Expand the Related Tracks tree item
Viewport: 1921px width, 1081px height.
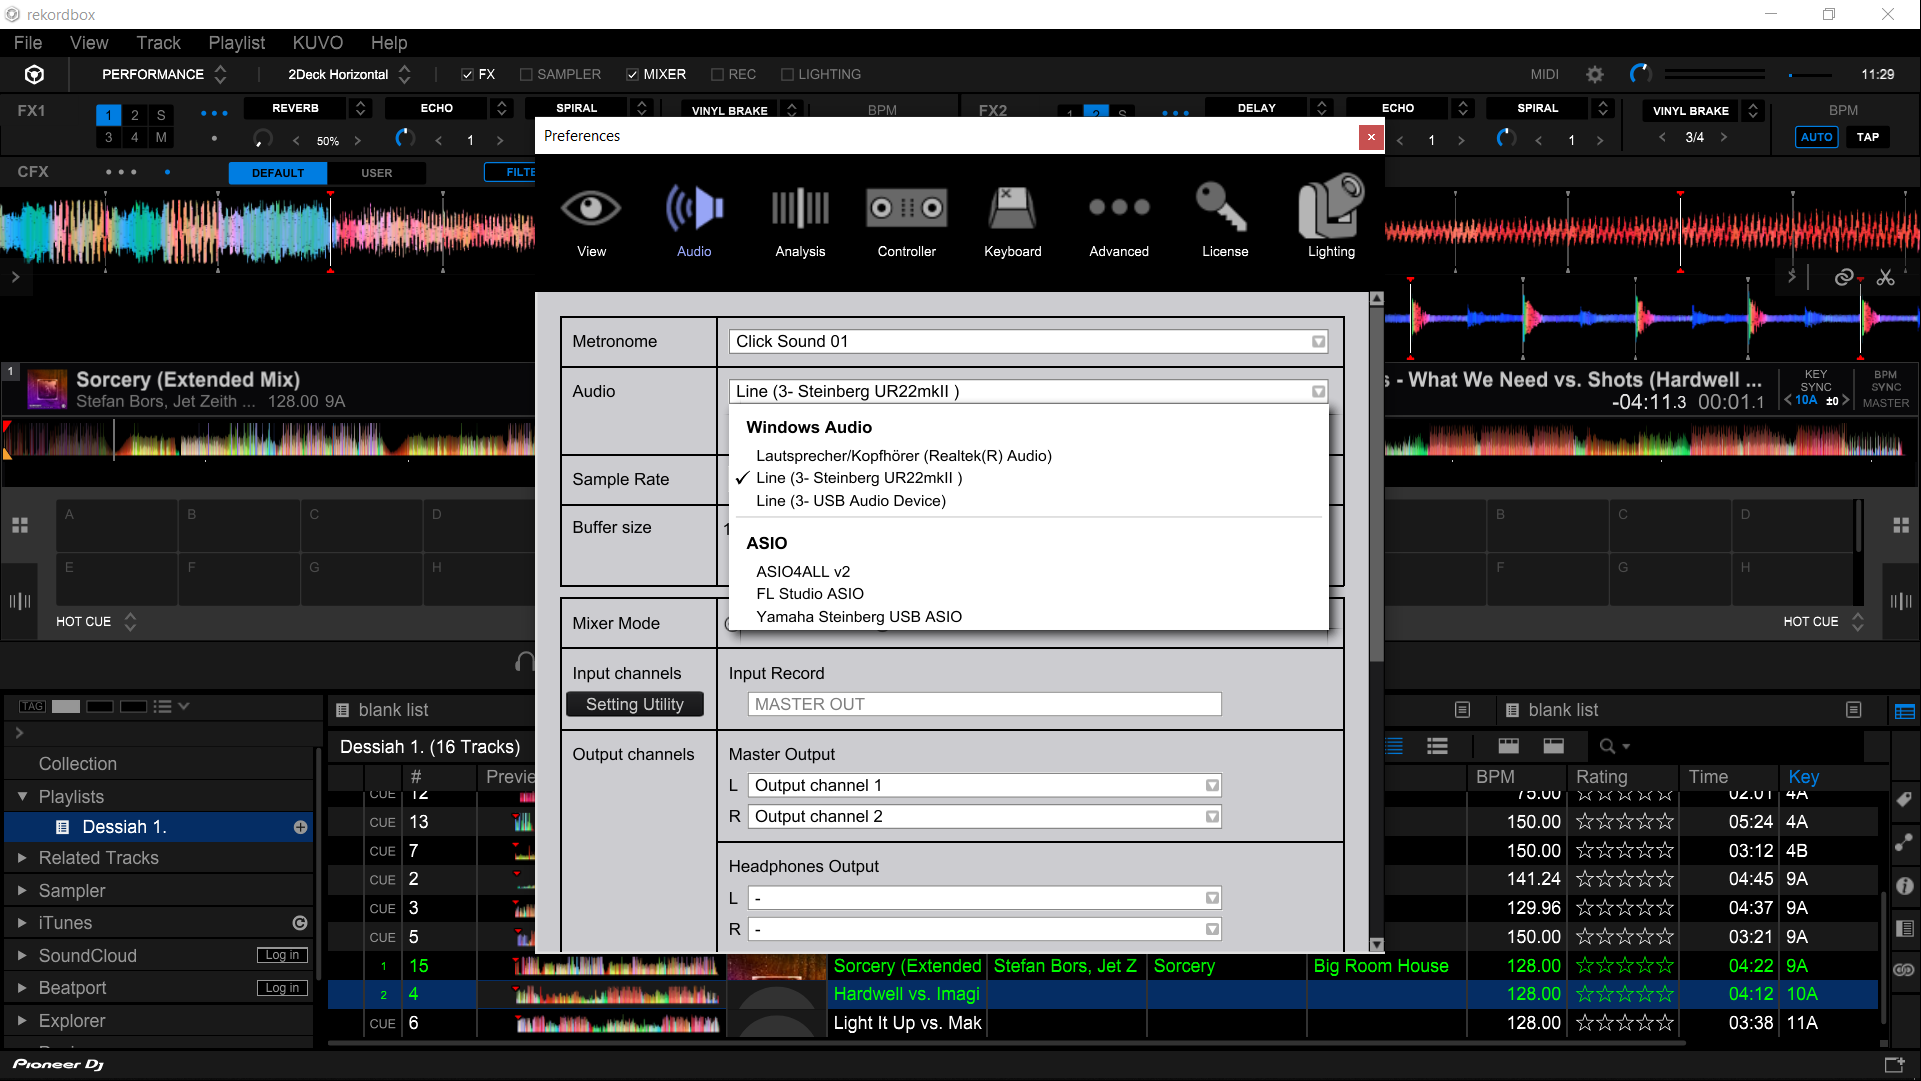pos(22,858)
